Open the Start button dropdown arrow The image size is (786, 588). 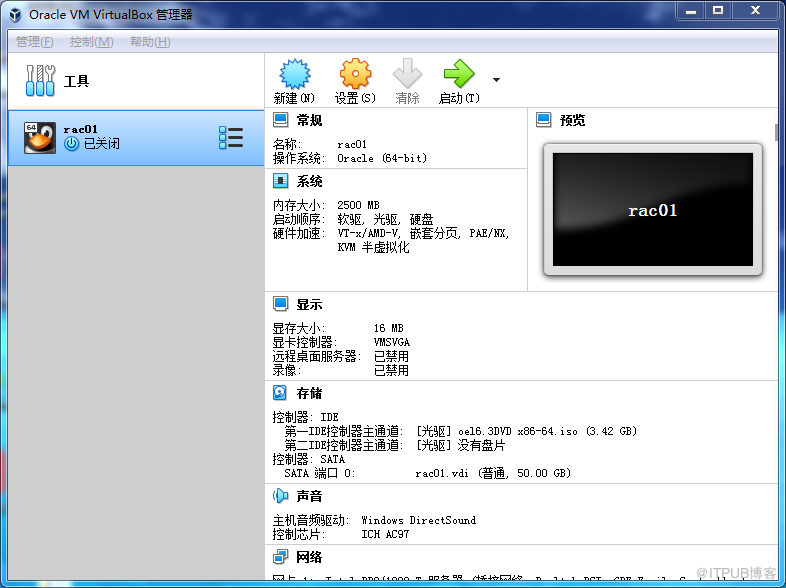pyautogui.click(x=496, y=80)
